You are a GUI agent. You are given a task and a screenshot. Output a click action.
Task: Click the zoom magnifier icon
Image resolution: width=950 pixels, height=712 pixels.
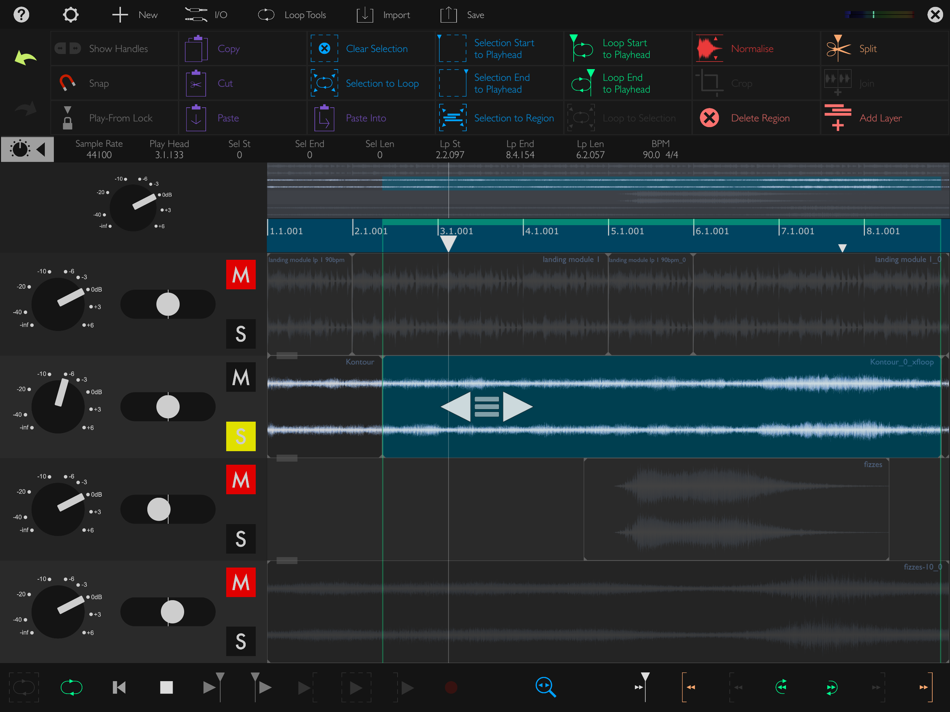tap(545, 687)
